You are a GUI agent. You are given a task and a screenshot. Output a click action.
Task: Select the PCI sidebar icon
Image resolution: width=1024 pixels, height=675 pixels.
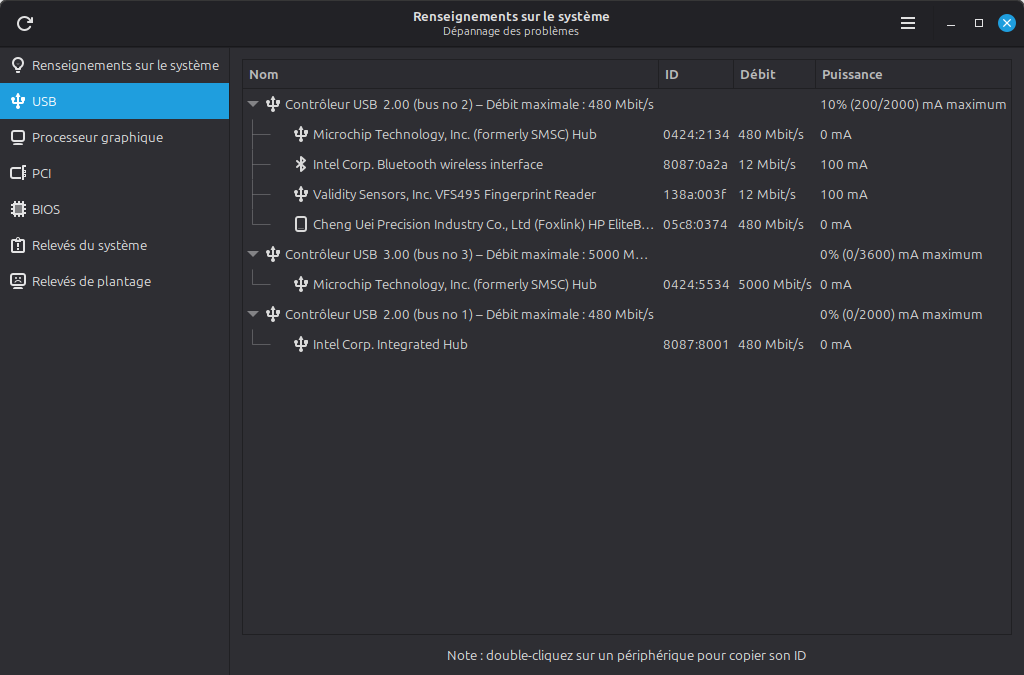[19, 173]
